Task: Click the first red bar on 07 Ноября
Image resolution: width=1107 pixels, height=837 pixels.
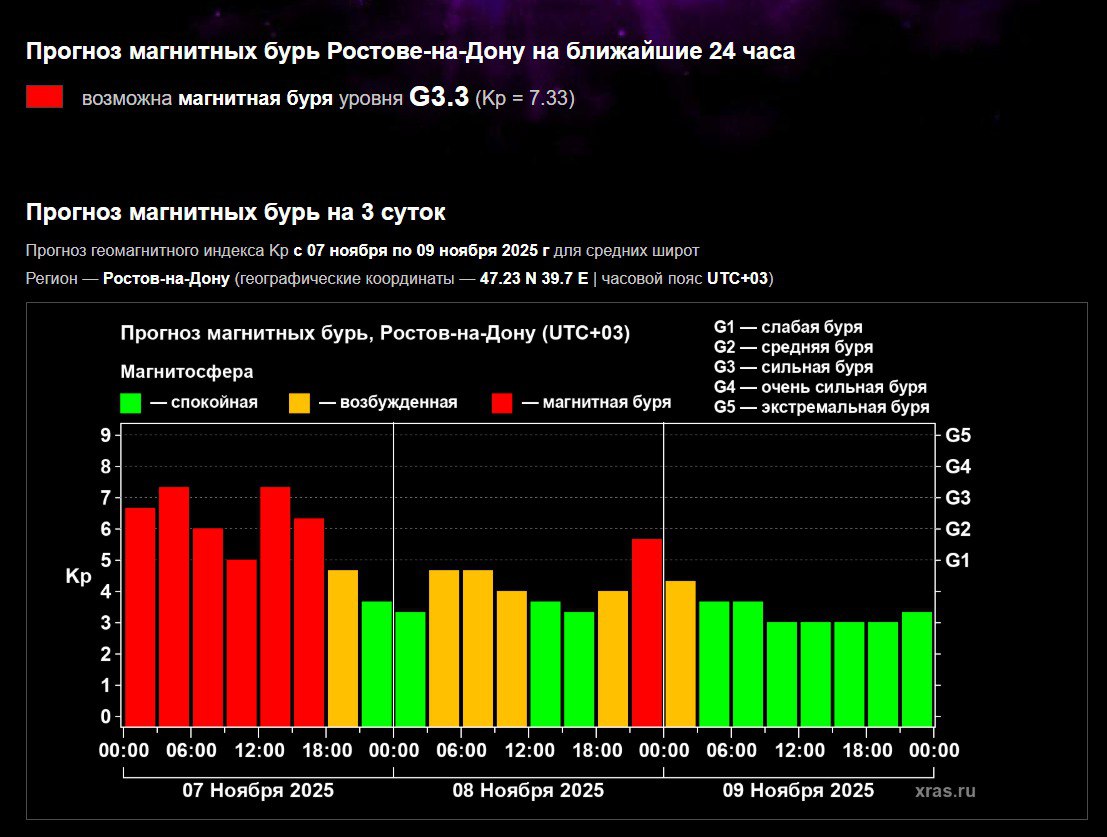Action: click(x=140, y=615)
